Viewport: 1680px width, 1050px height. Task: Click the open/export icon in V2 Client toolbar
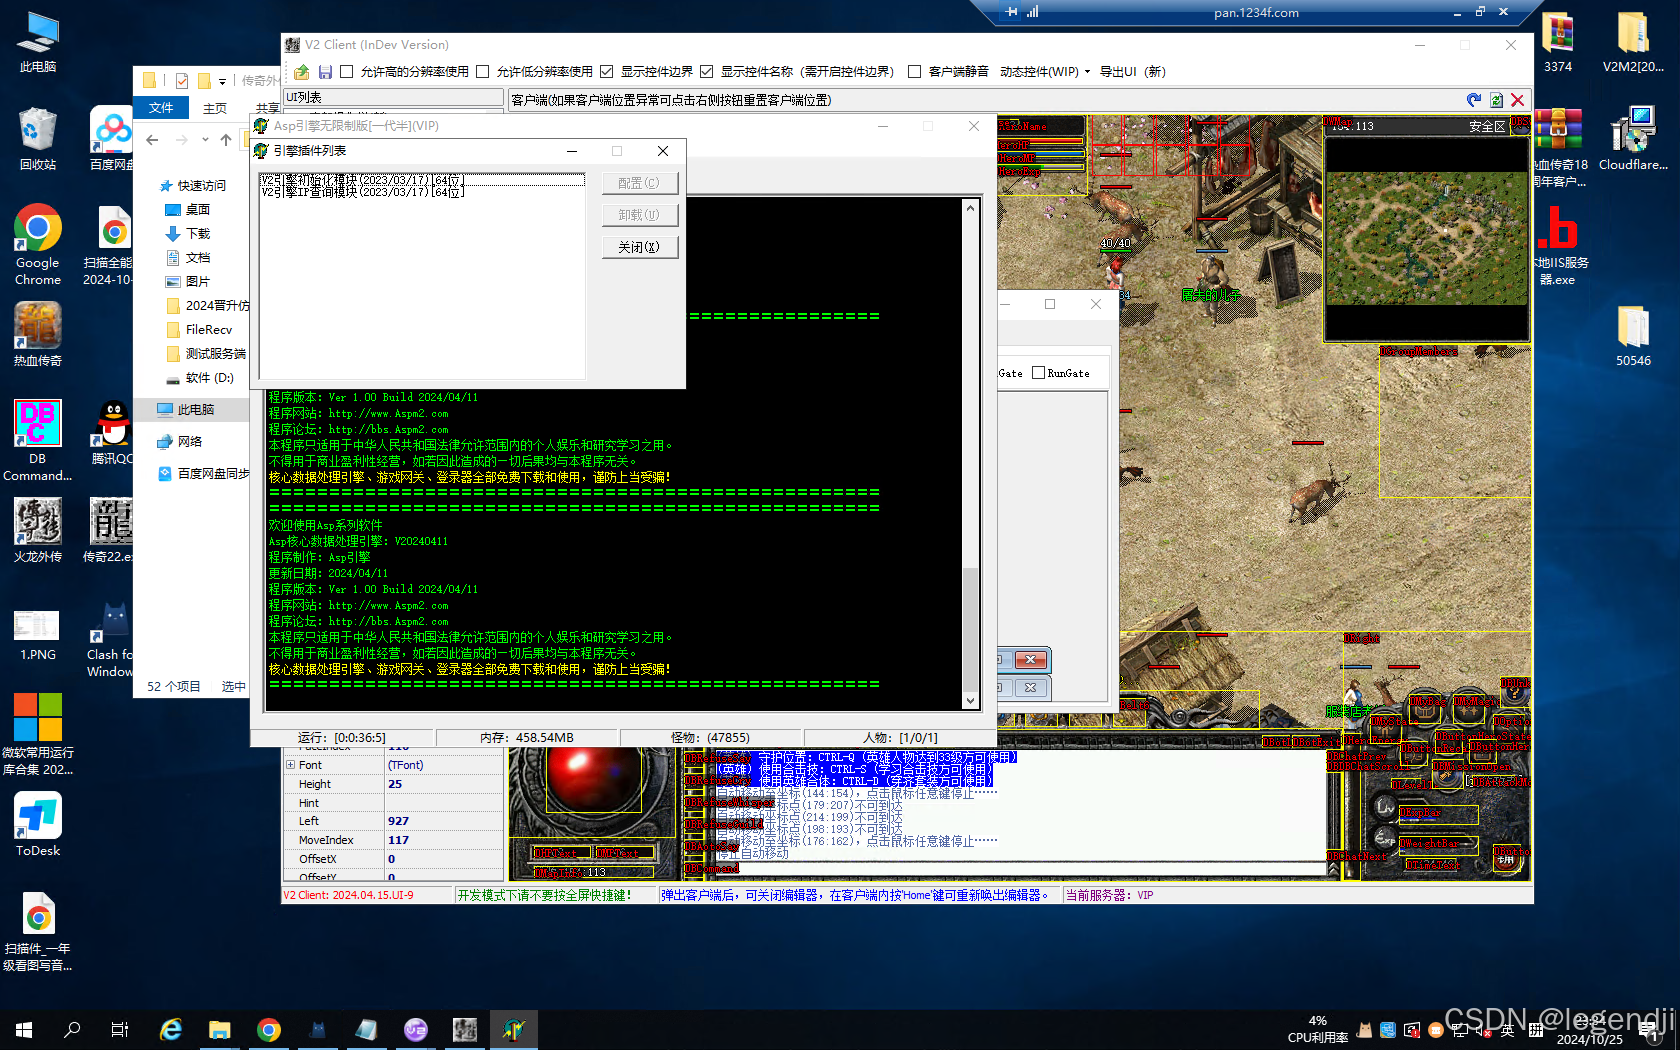pyautogui.click(x=301, y=72)
